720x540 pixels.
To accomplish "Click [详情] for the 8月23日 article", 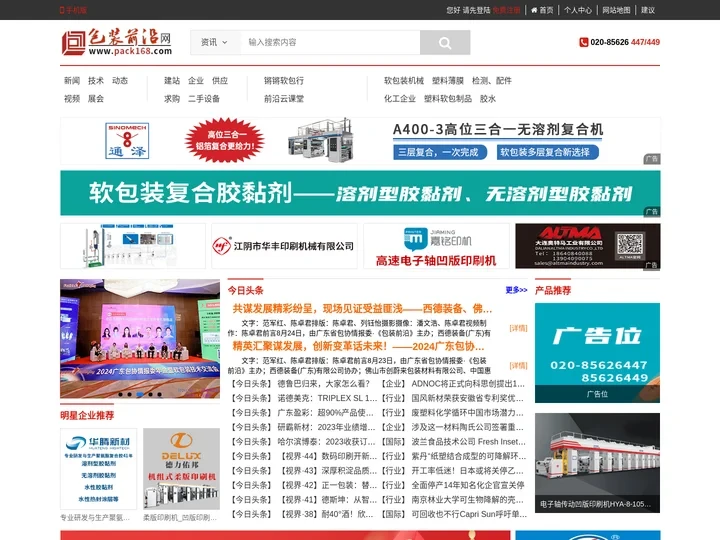I will coord(518,366).
